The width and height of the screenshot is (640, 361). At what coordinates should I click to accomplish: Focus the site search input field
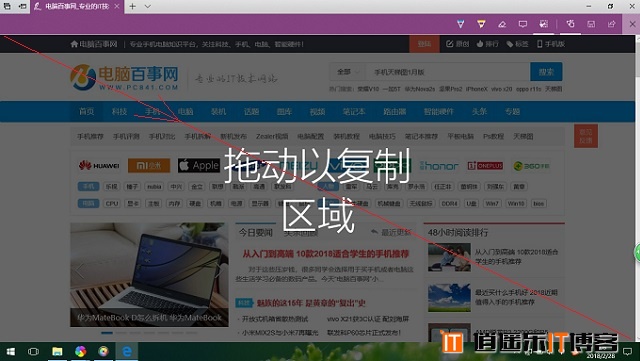tap(448, 72)
